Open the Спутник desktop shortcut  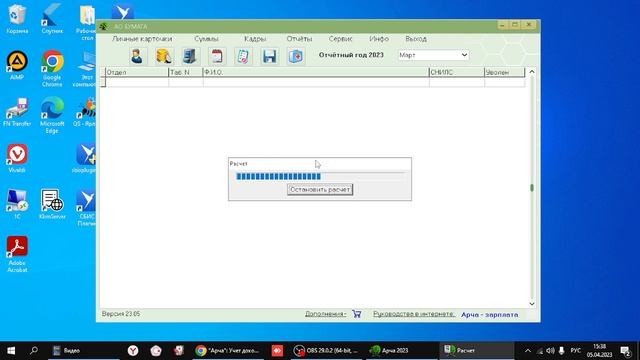pos(52,19)
